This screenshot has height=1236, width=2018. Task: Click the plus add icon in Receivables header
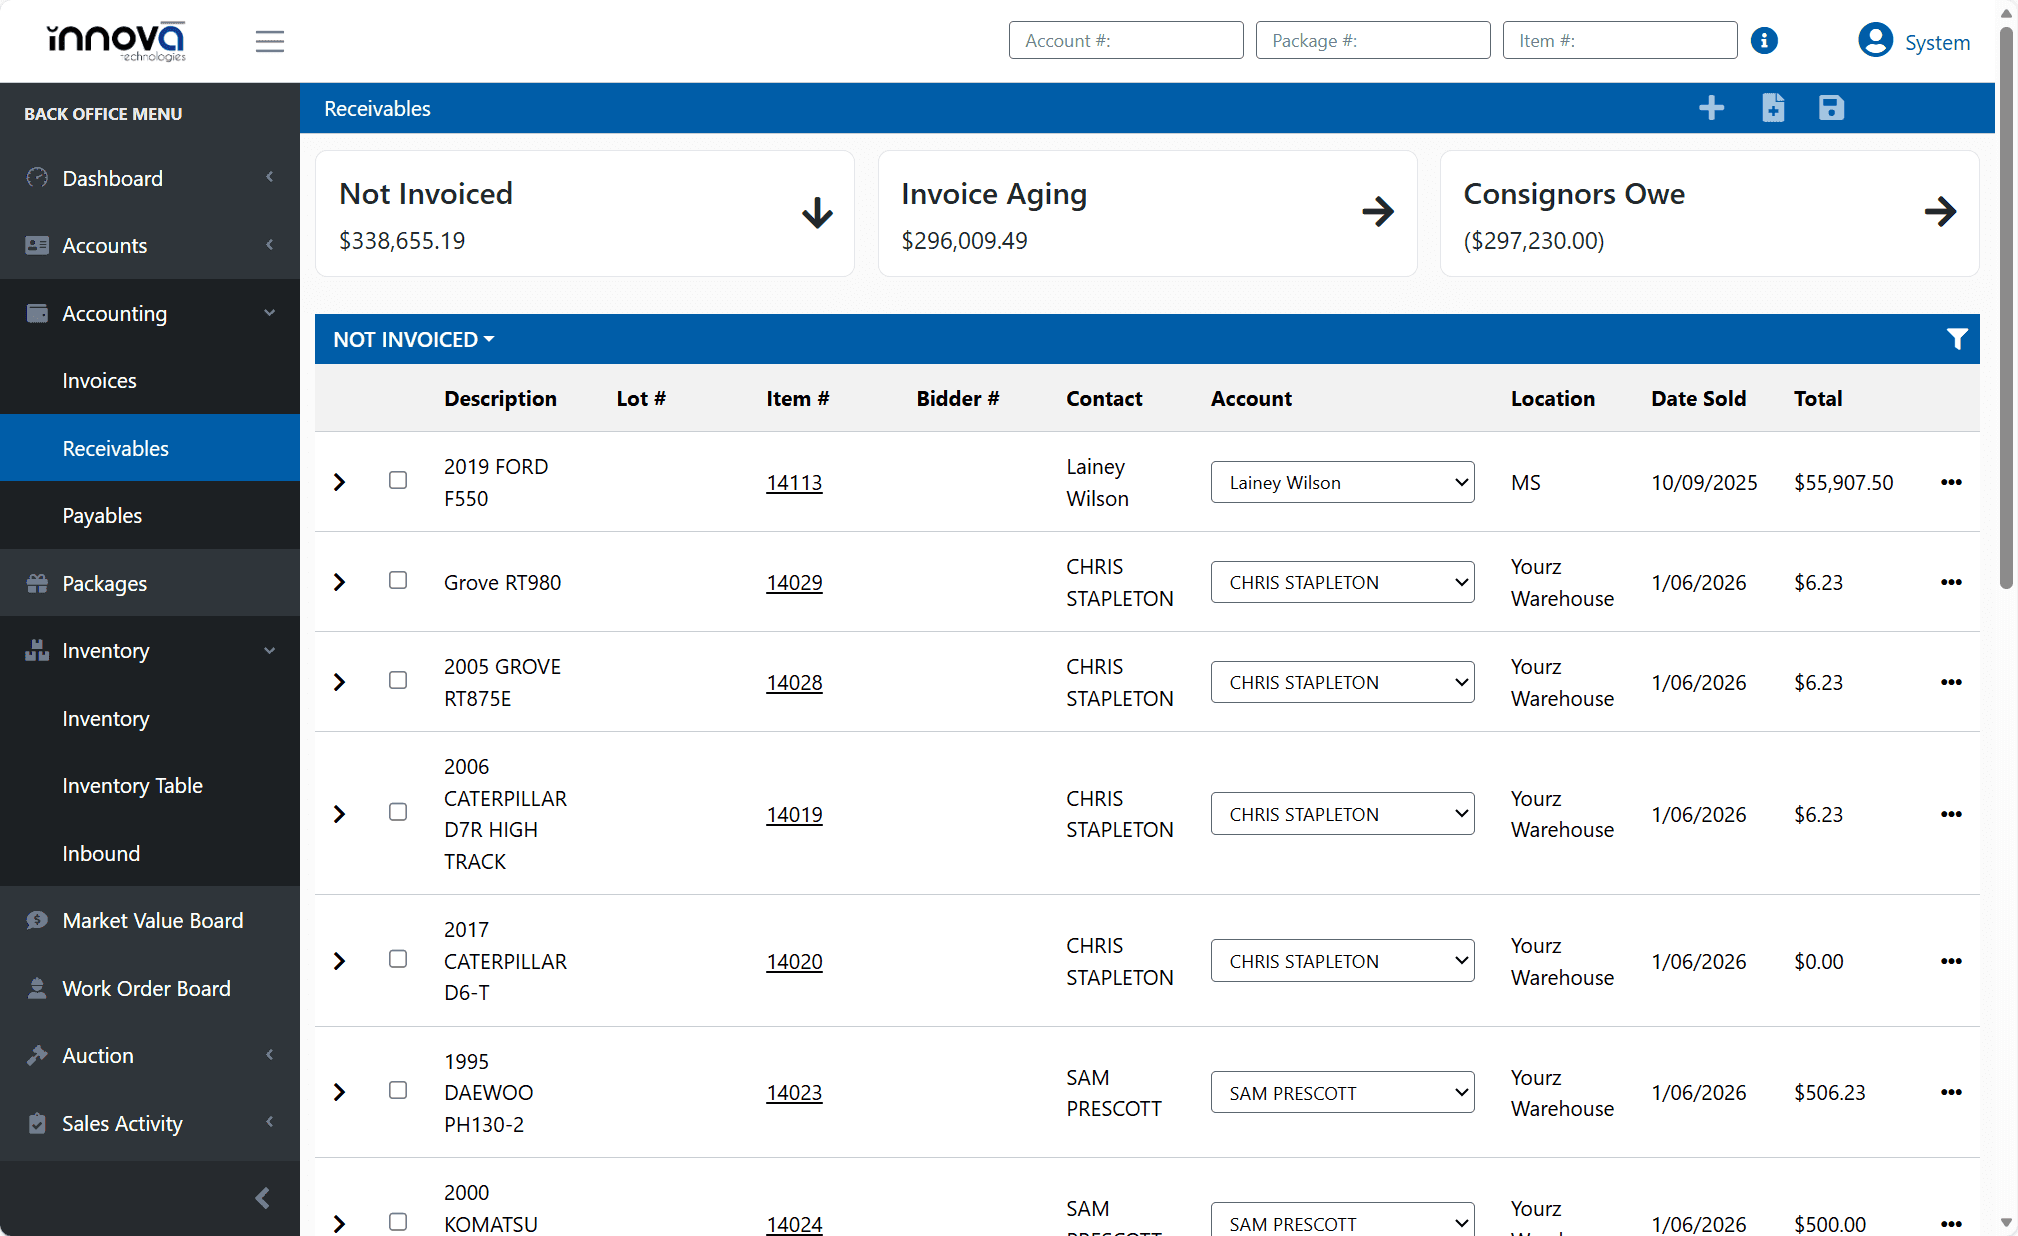1711,108
